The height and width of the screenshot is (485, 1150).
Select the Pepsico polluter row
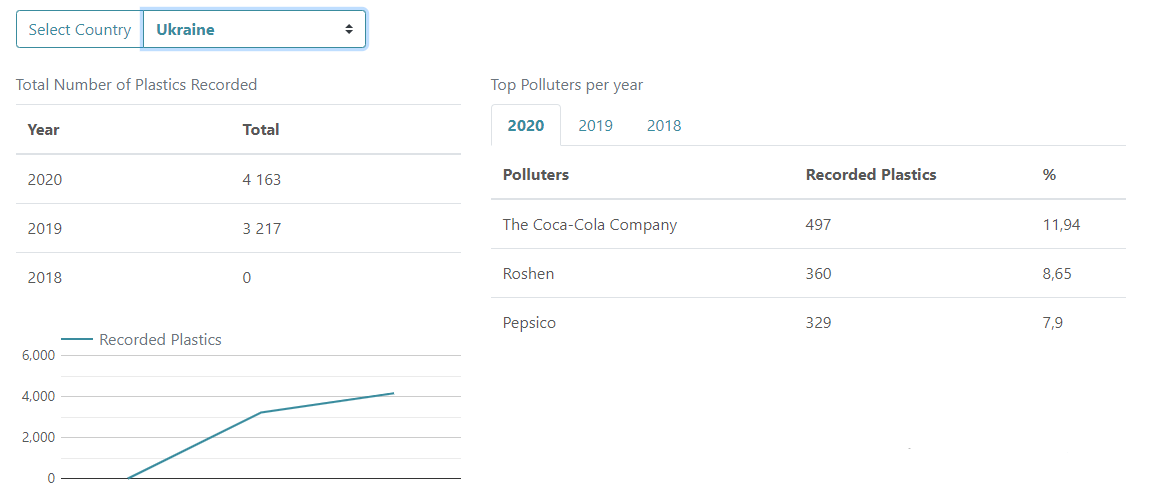point(529,323)
